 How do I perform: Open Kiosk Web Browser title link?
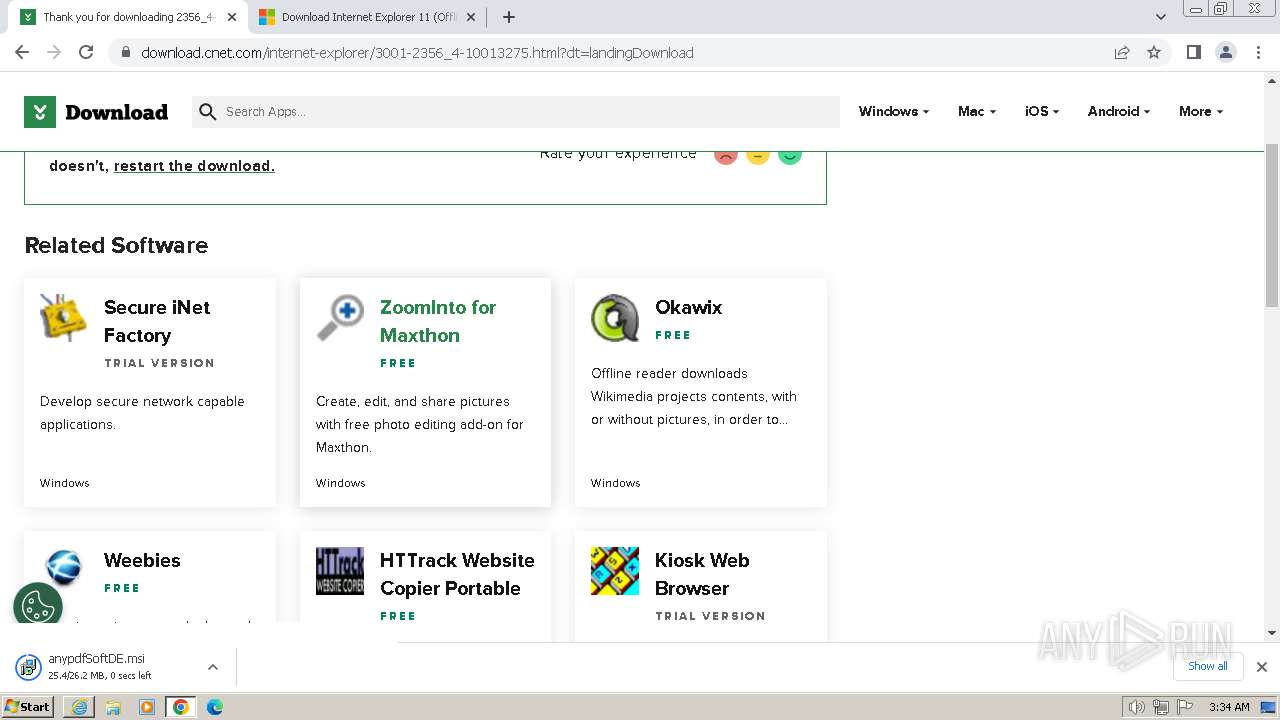pos(702,574)
